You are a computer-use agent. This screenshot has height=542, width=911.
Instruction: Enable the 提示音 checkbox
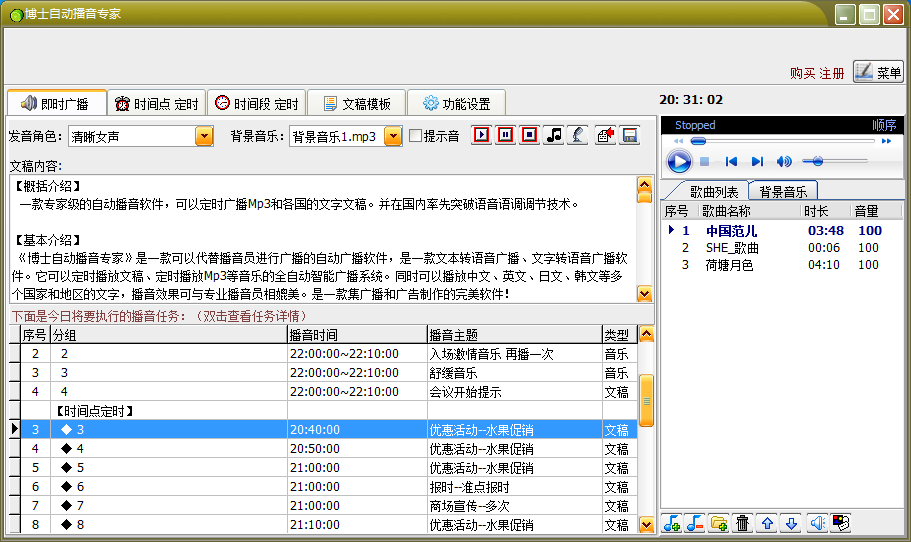point(415,136)
